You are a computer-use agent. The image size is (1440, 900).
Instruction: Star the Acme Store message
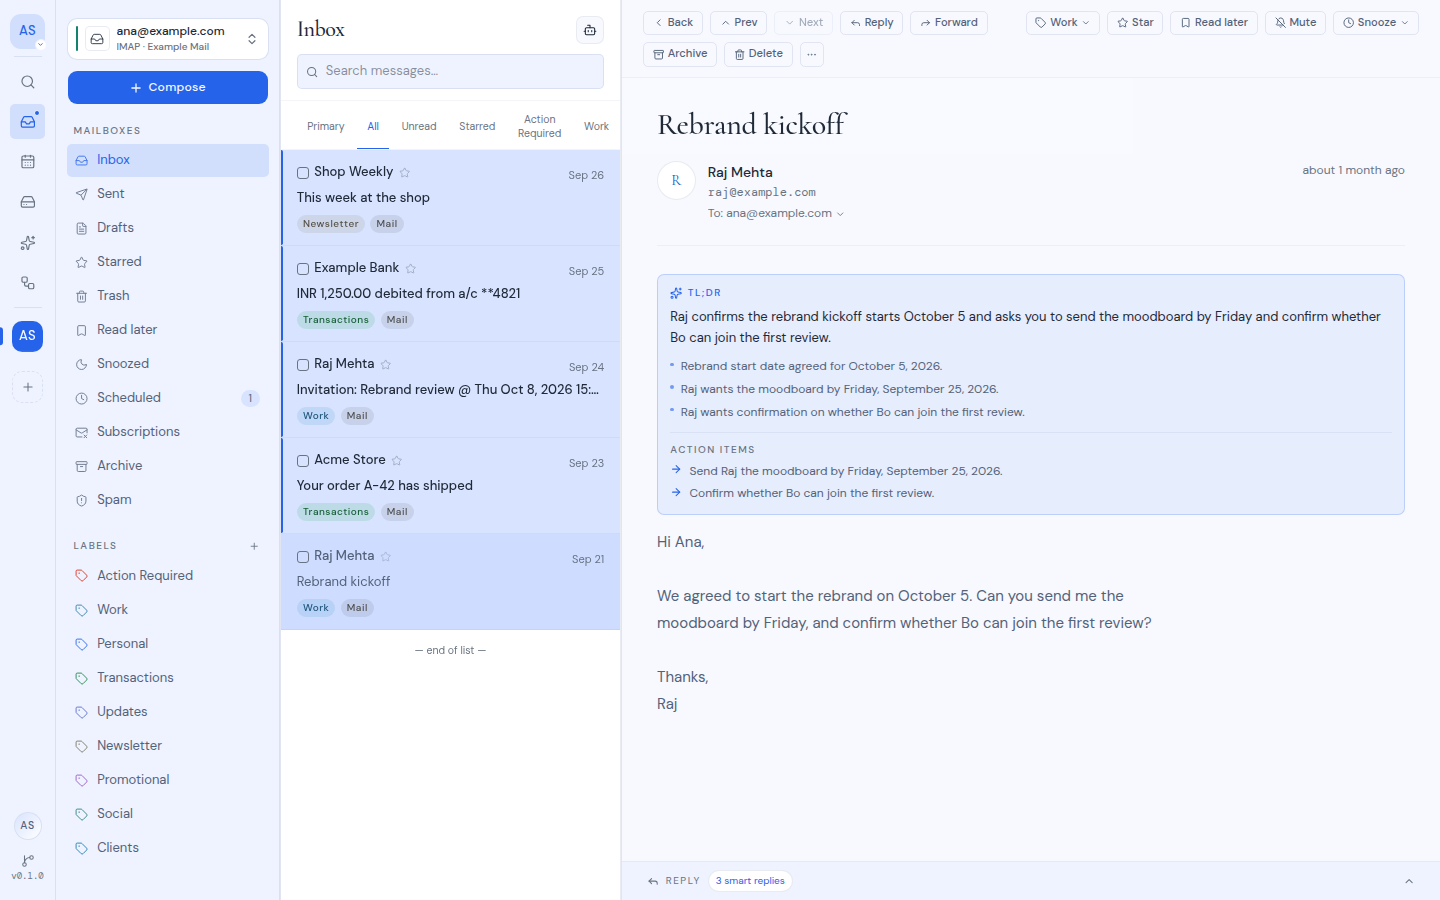397,460
